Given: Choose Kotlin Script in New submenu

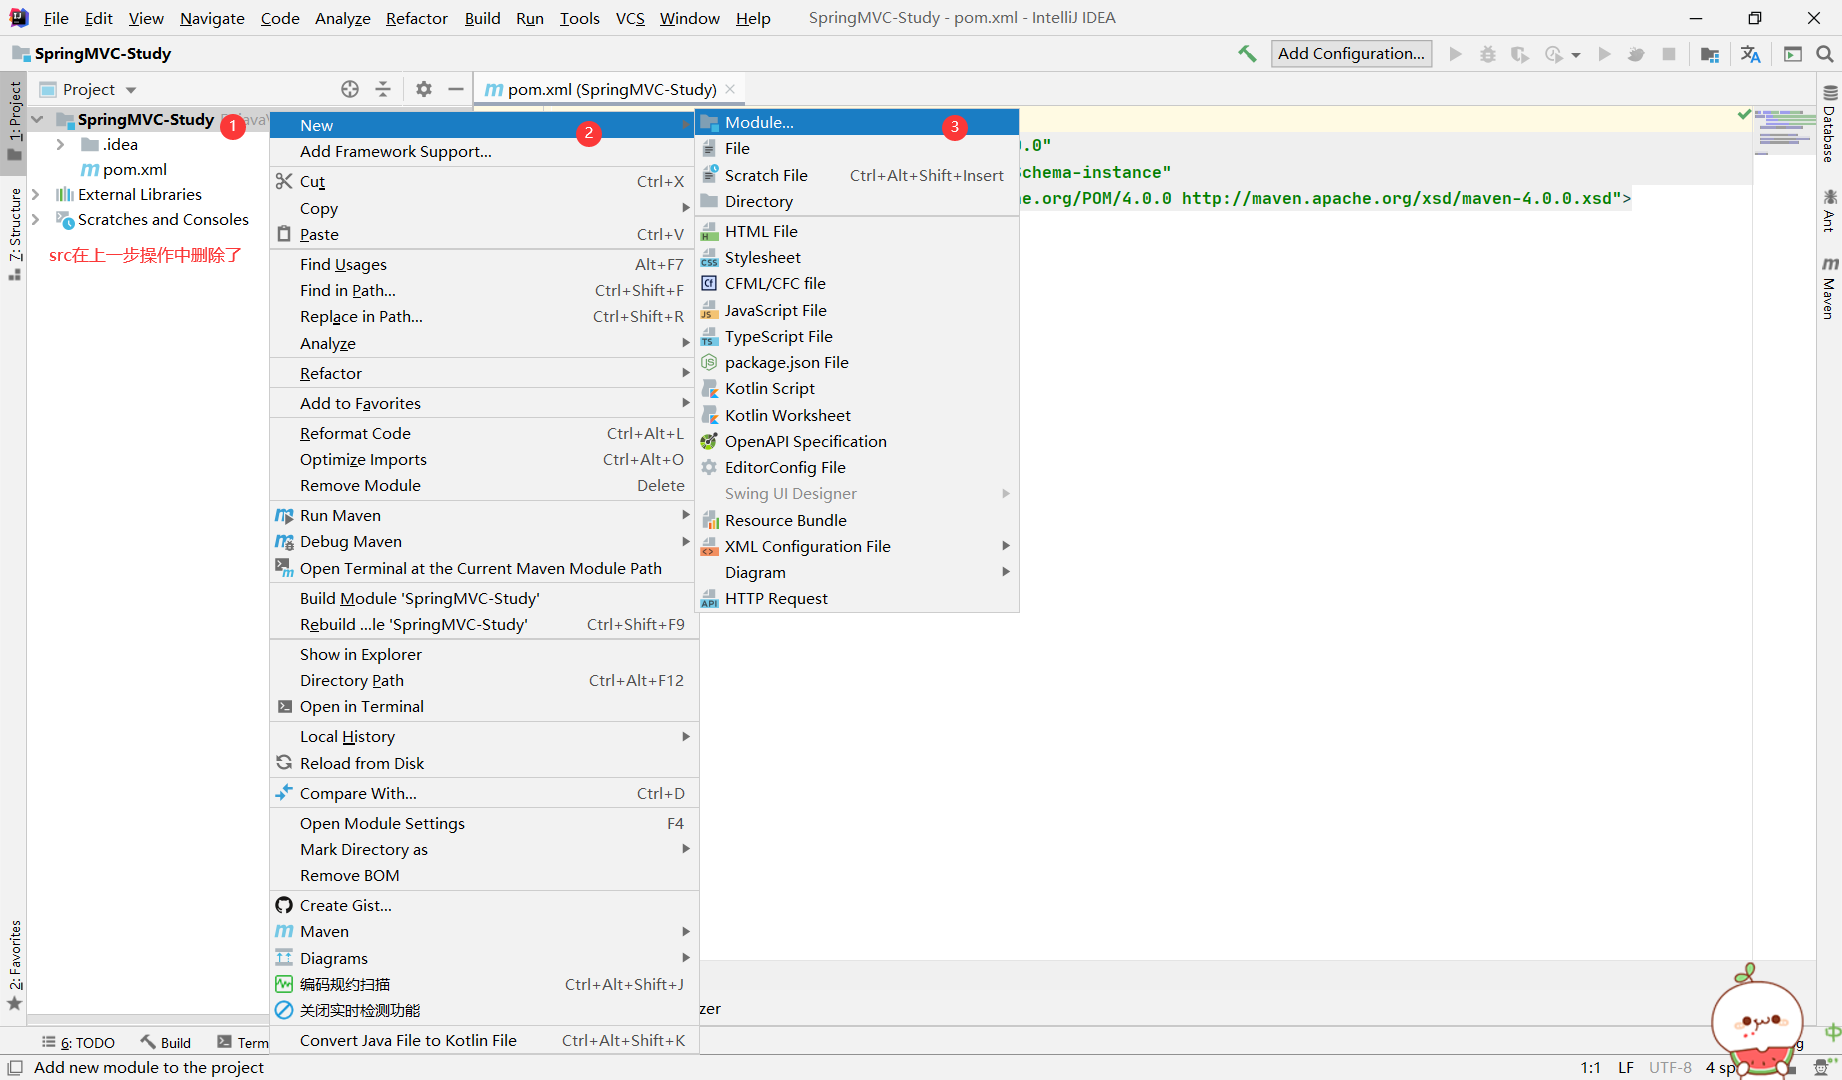Looking at the screenshot, I should 857,388.
